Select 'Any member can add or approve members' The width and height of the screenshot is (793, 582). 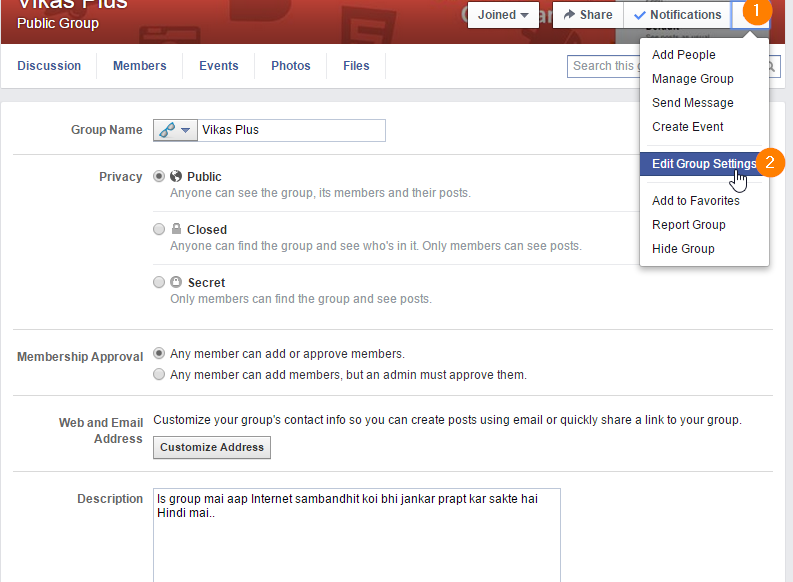coord(159,353)
